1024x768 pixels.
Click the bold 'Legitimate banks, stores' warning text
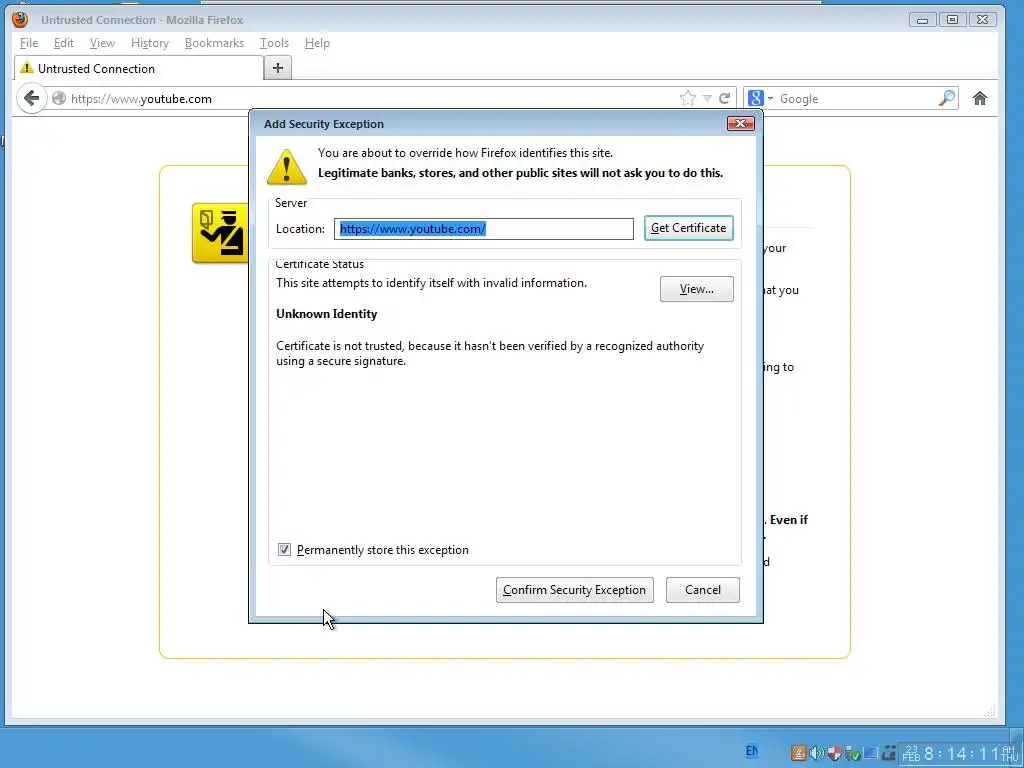point(520,173)
